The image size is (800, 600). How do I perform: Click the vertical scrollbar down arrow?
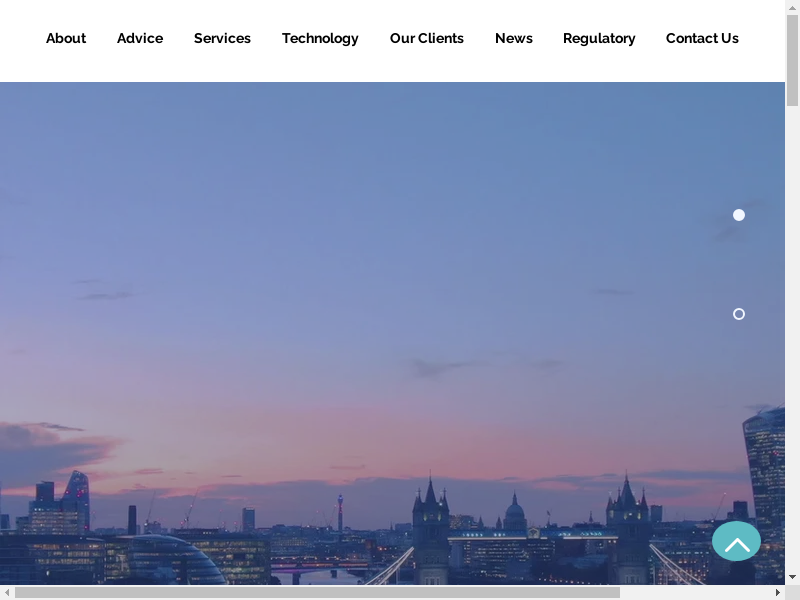(x=792, y=577)
